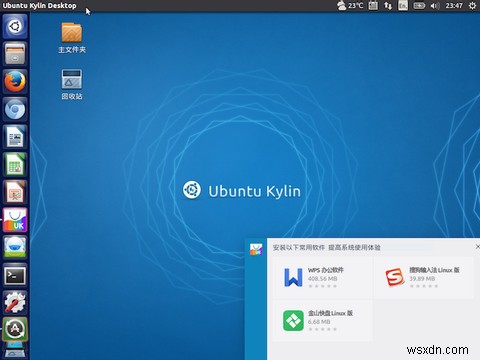
Task: Select the 金山快盘 Linux 版 recommendation
Action: (x=322, y=320)
